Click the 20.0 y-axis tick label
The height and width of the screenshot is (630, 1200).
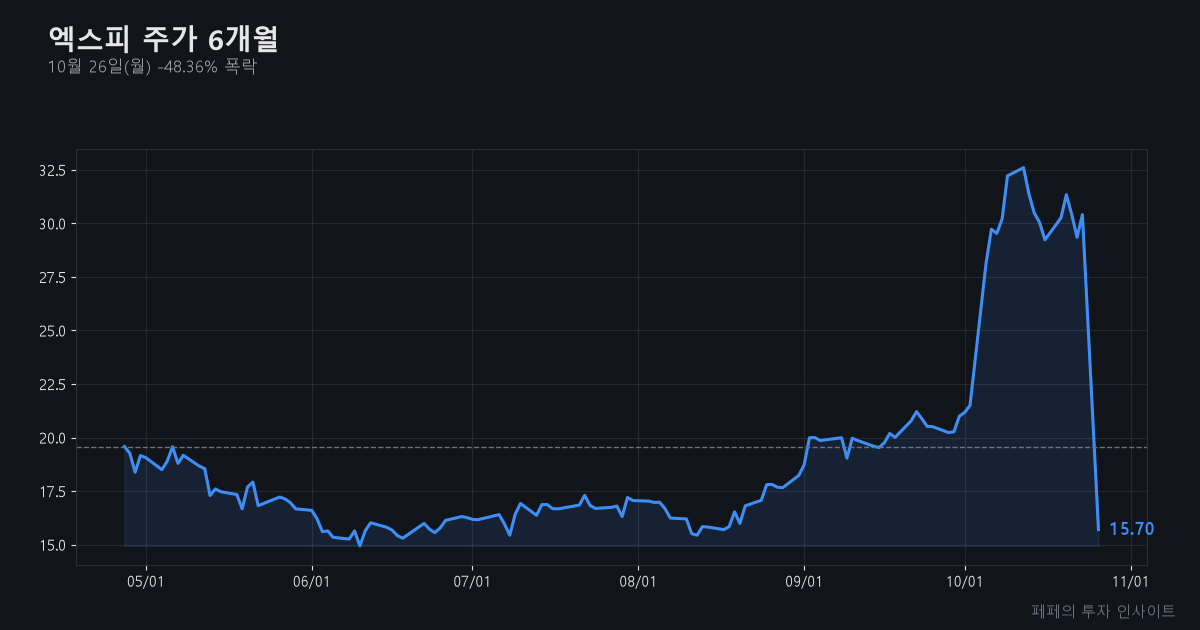click(x=52, y=438)
